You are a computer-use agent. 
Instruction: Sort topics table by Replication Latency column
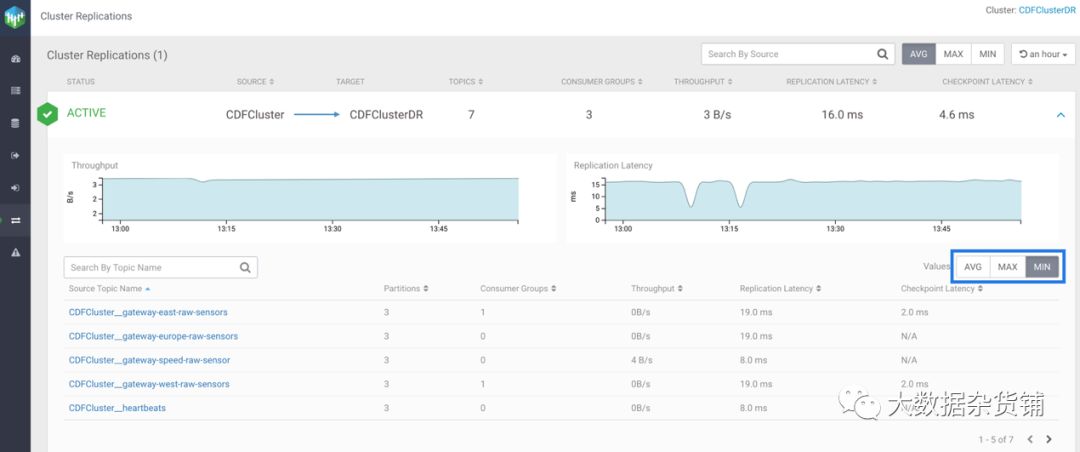(780, 289)
